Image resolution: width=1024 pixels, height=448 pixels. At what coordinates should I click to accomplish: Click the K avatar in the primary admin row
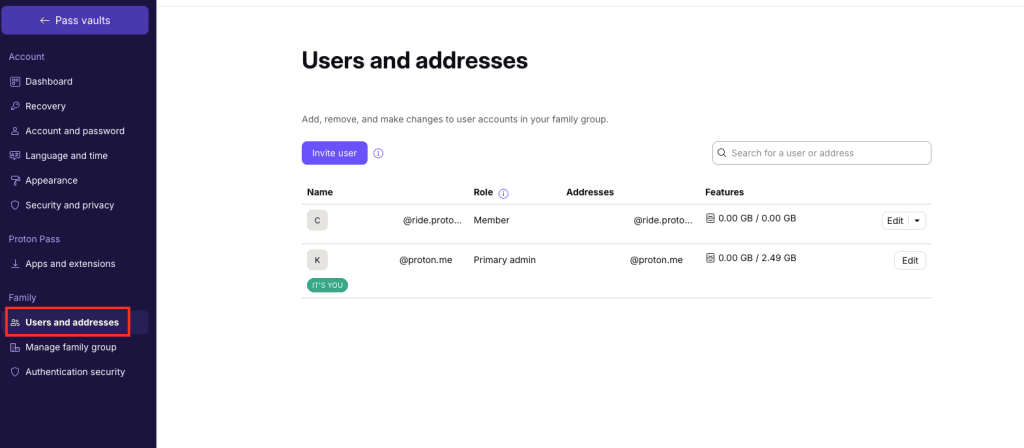pos(317,260)
